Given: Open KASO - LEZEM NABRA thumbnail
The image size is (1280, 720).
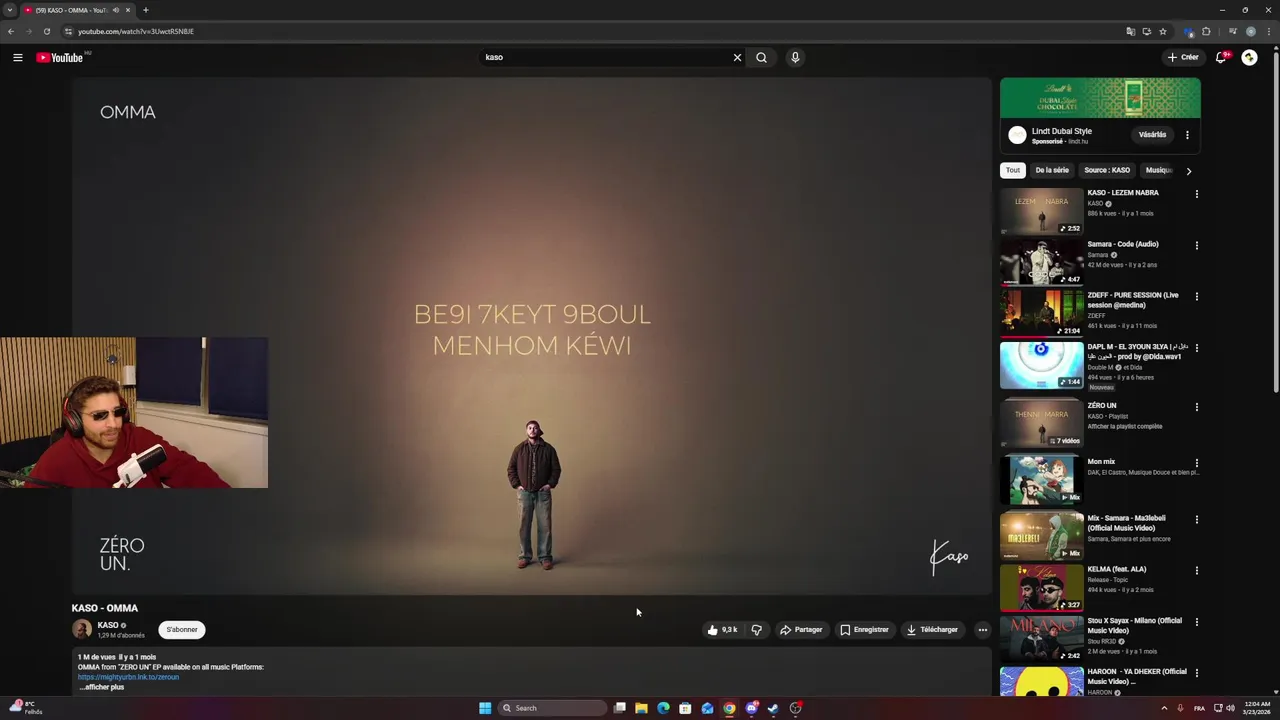Looking at the screenshot, I should click(1041, 211).
